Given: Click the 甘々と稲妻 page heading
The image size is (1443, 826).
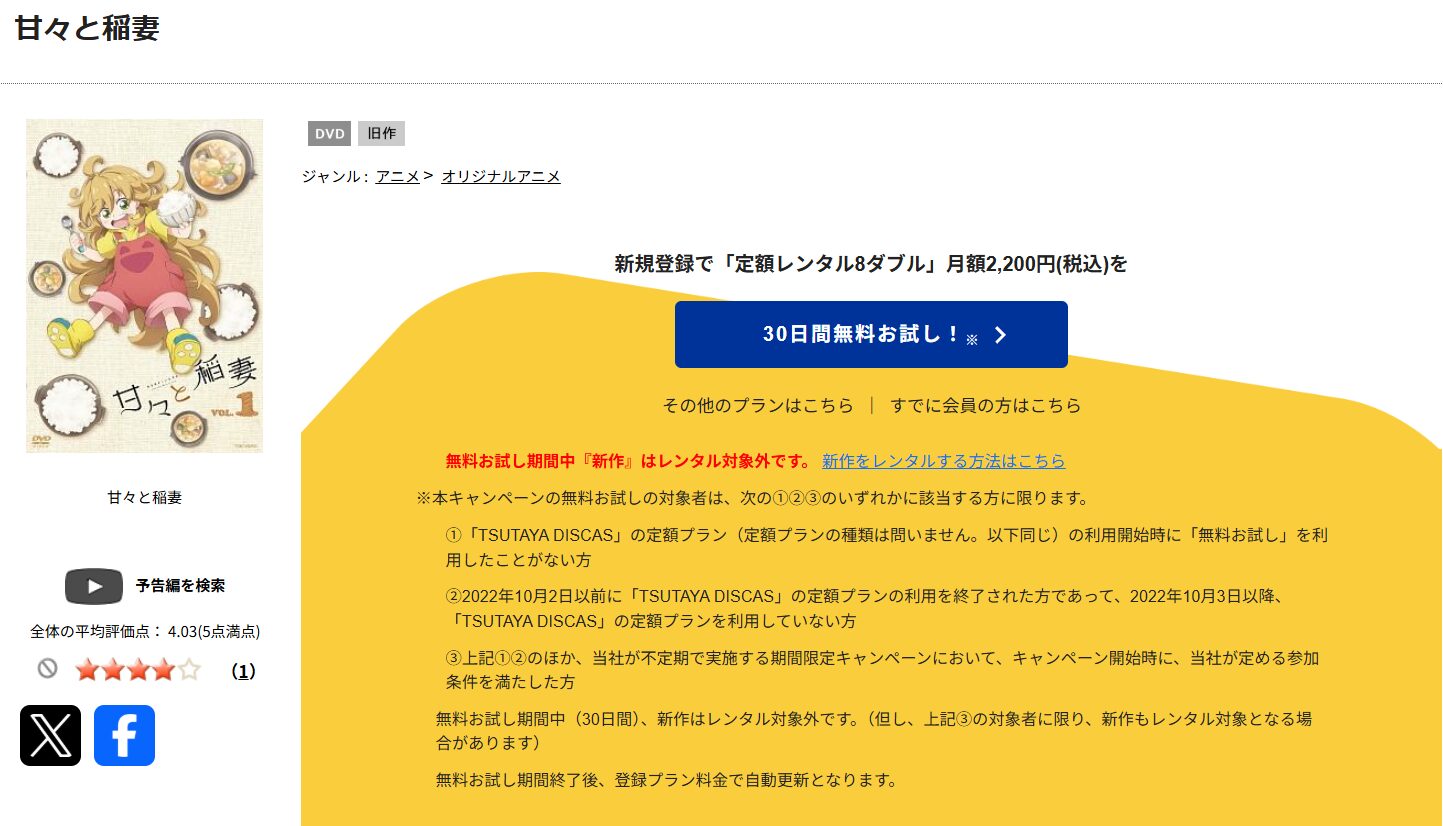Looking at the screenshot, I should coord(87,28).
